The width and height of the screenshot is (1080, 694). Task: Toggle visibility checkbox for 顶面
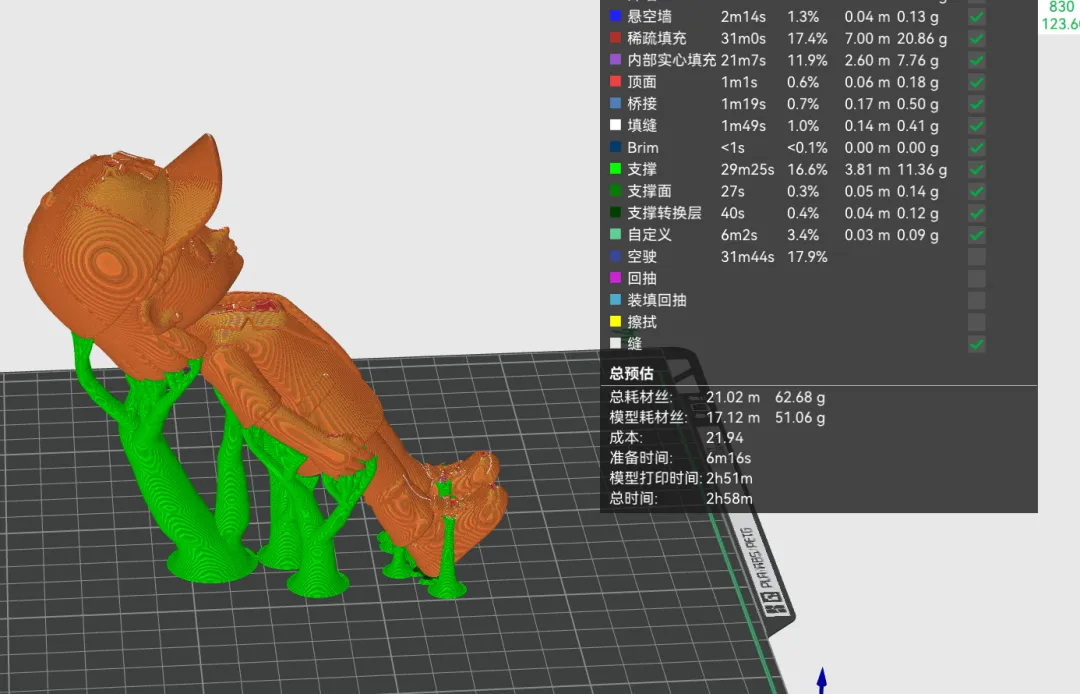976,82
